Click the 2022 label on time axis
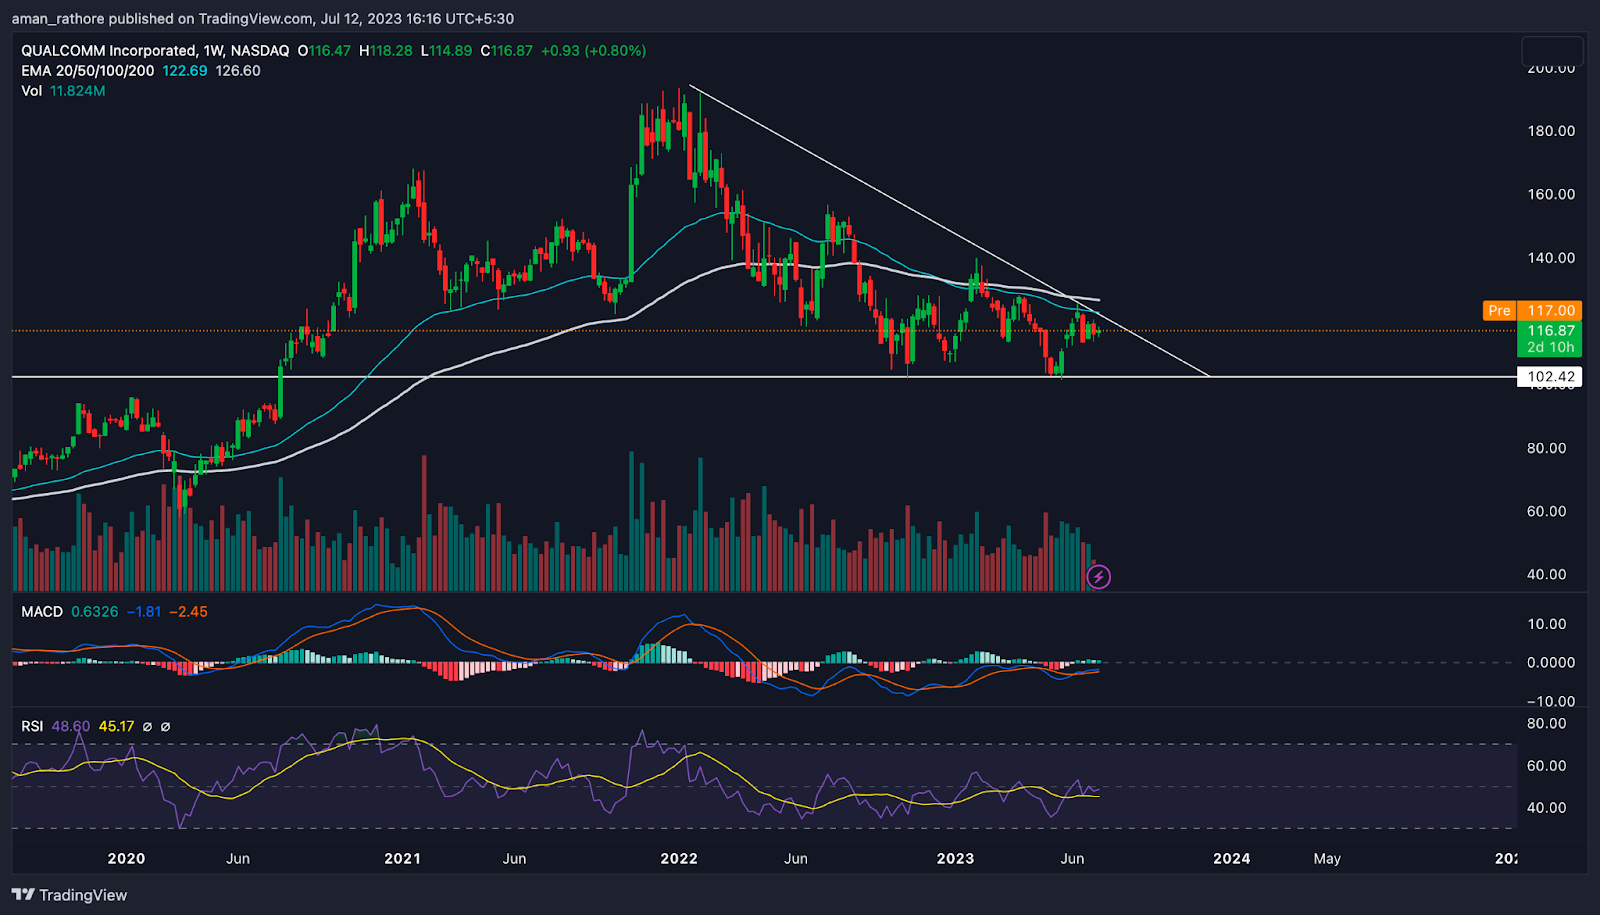The height and width of the screenshot is (915, 1600). tap(679, 859)
